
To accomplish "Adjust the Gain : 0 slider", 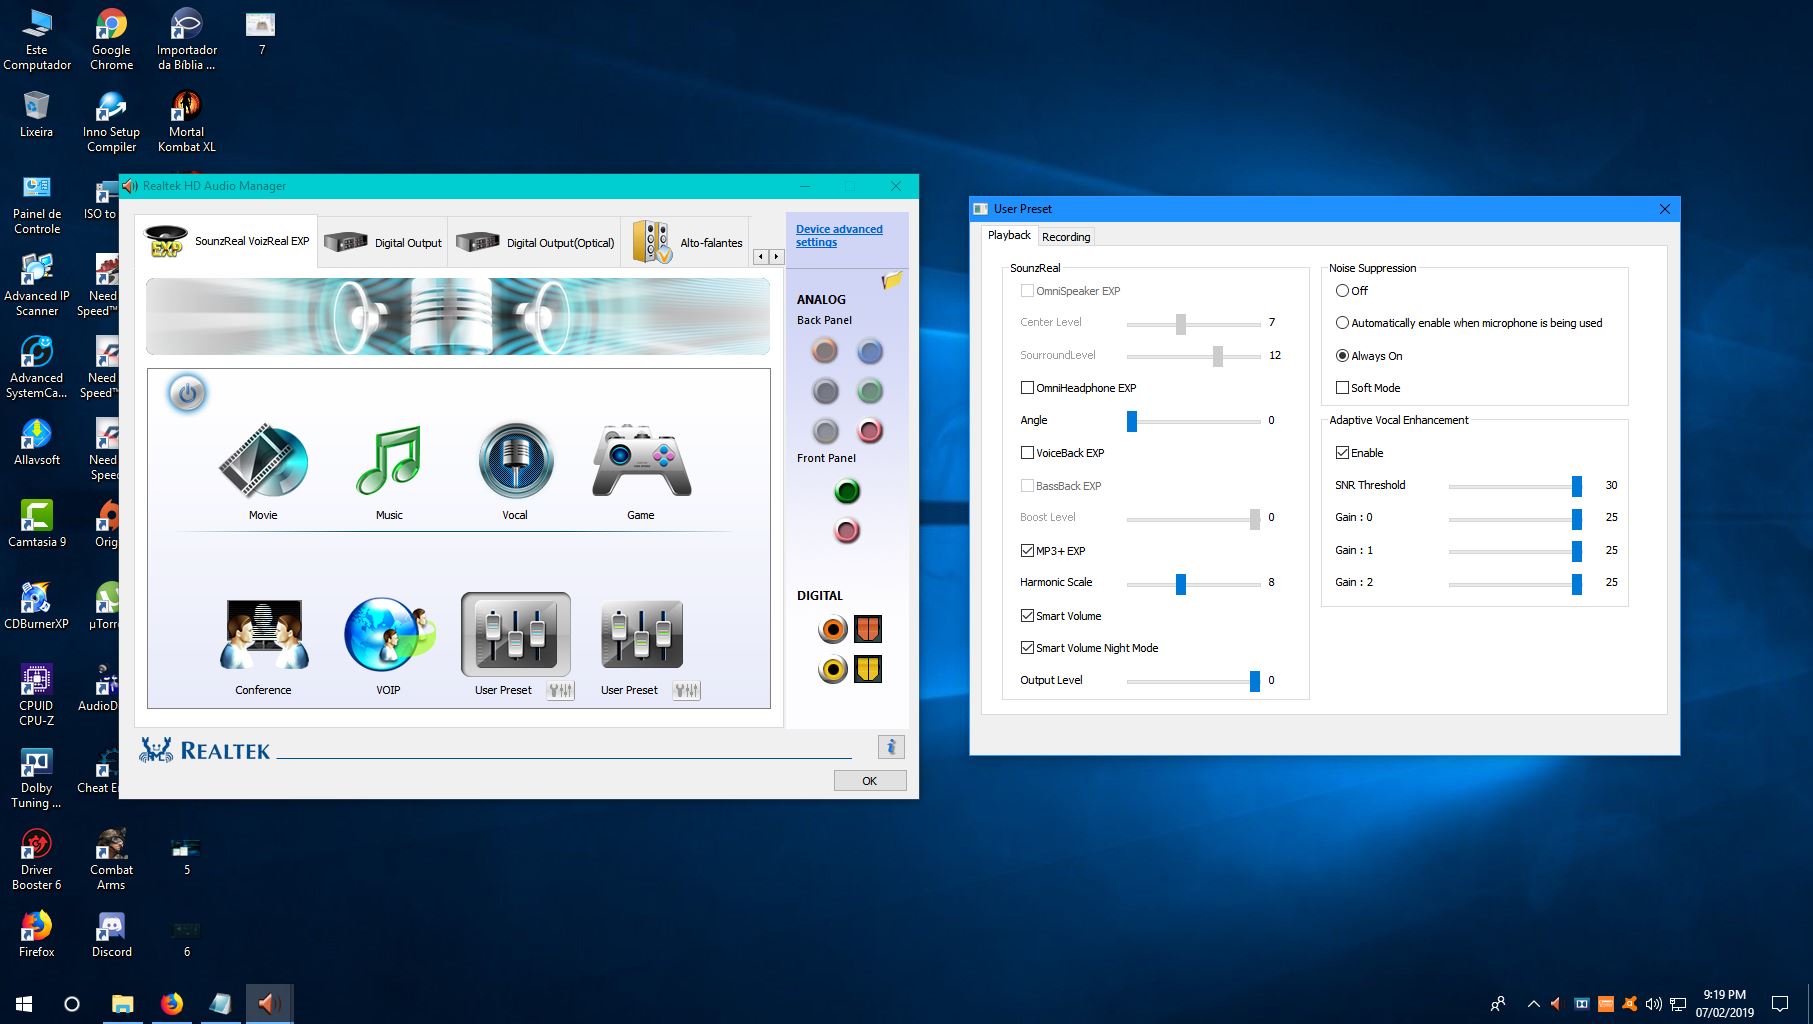I will point(1577,518).
